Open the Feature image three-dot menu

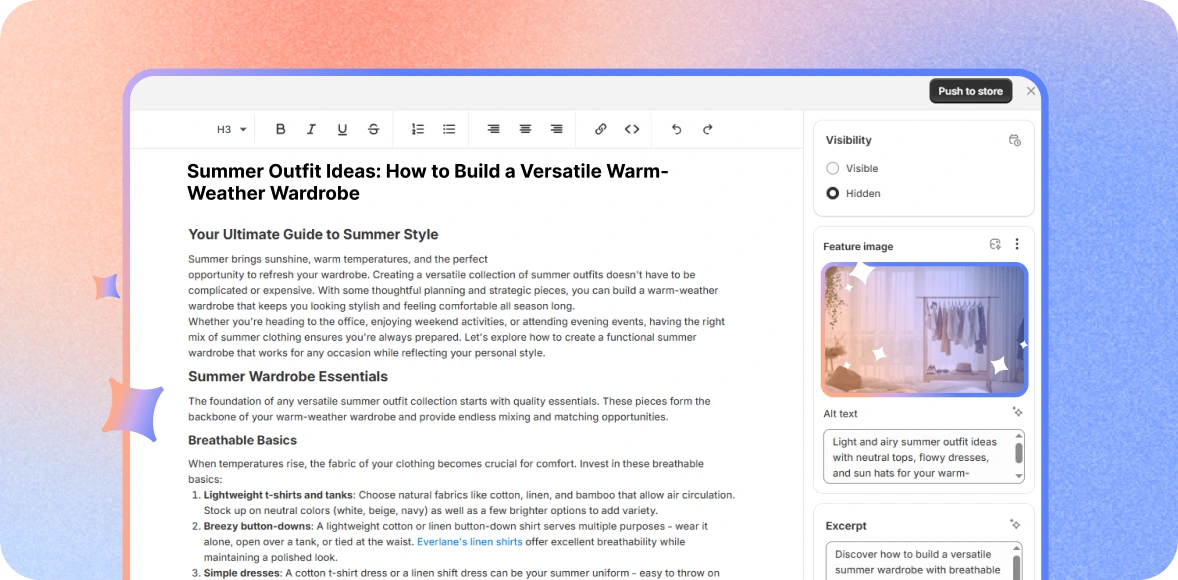tap(1017, 245)
